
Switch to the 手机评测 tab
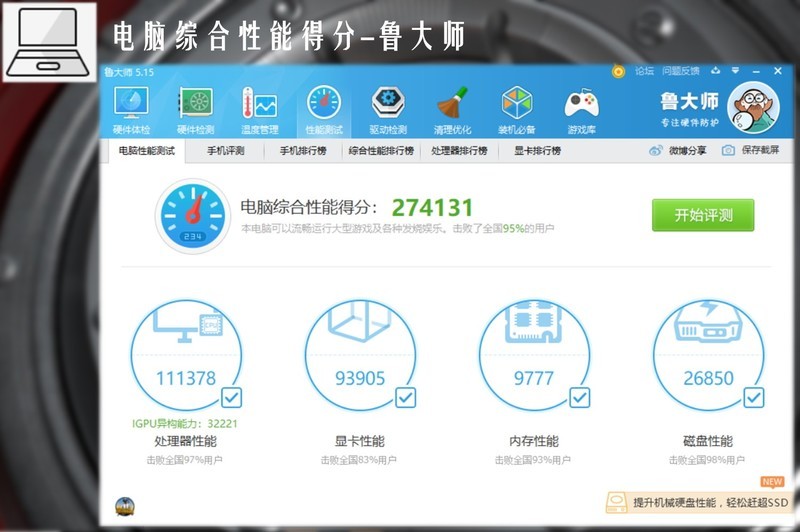pyautogui.click(x=225, y=151)
